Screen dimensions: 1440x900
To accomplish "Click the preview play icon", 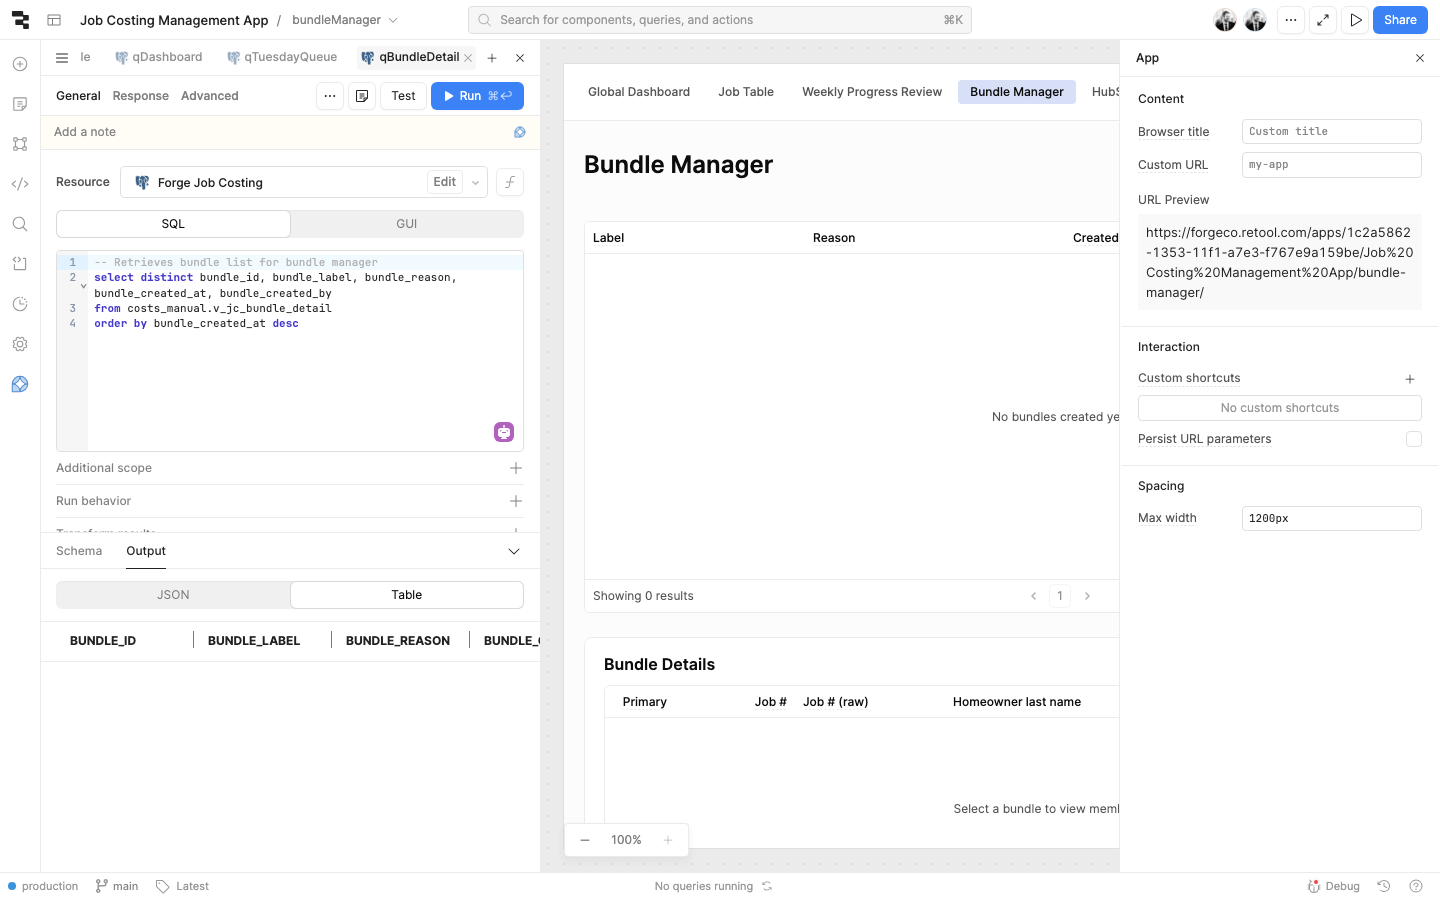I will click(1355, 20).
